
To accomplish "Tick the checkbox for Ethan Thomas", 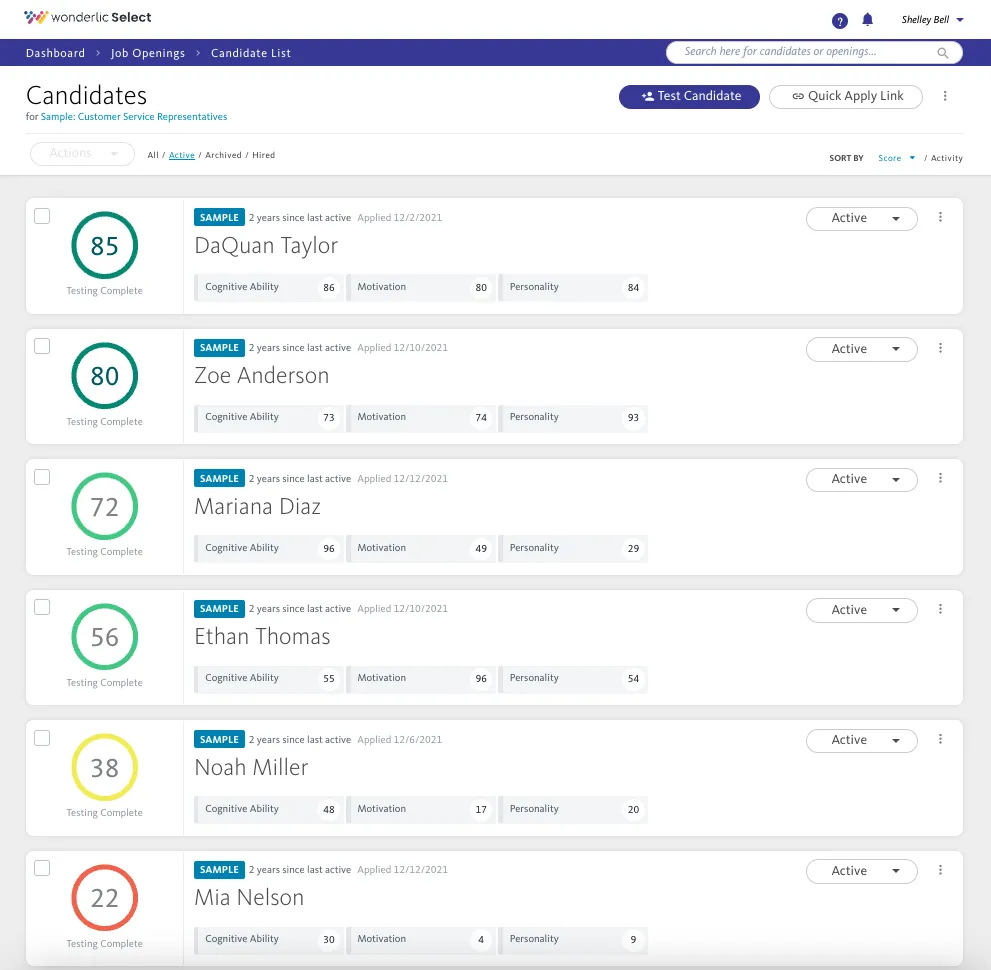I will [42, 607].
